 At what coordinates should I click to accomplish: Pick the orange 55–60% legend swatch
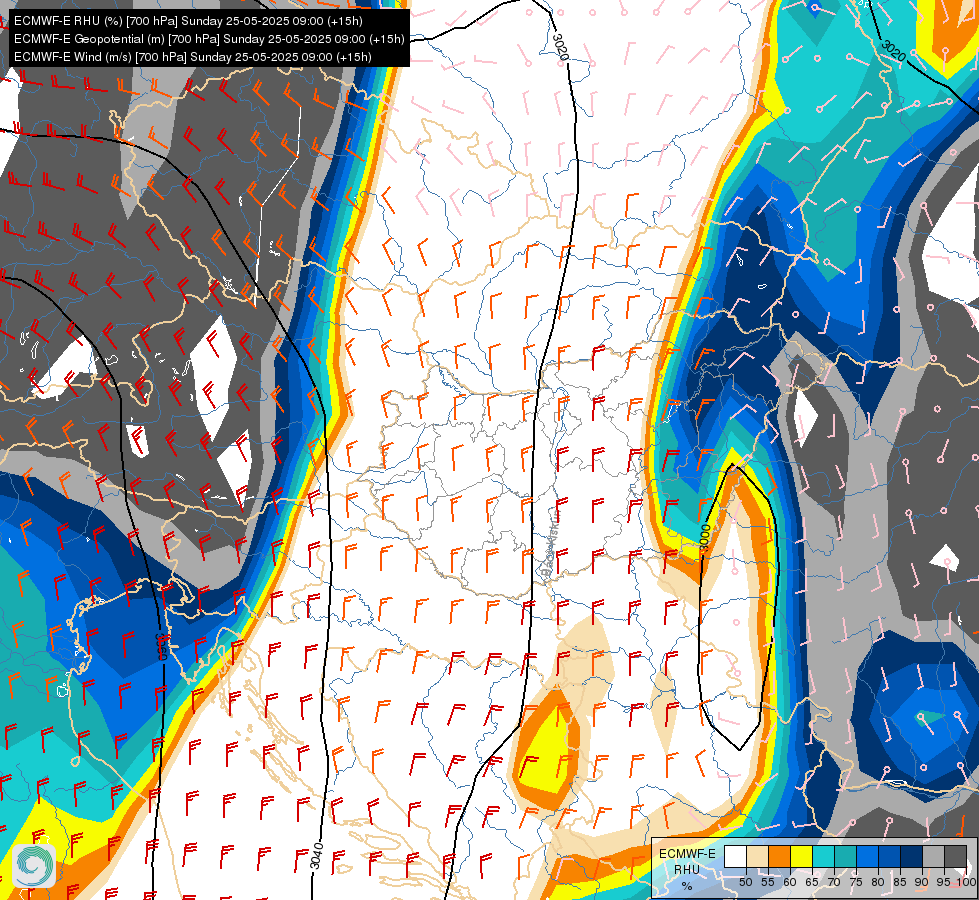(x=780, y=856)
